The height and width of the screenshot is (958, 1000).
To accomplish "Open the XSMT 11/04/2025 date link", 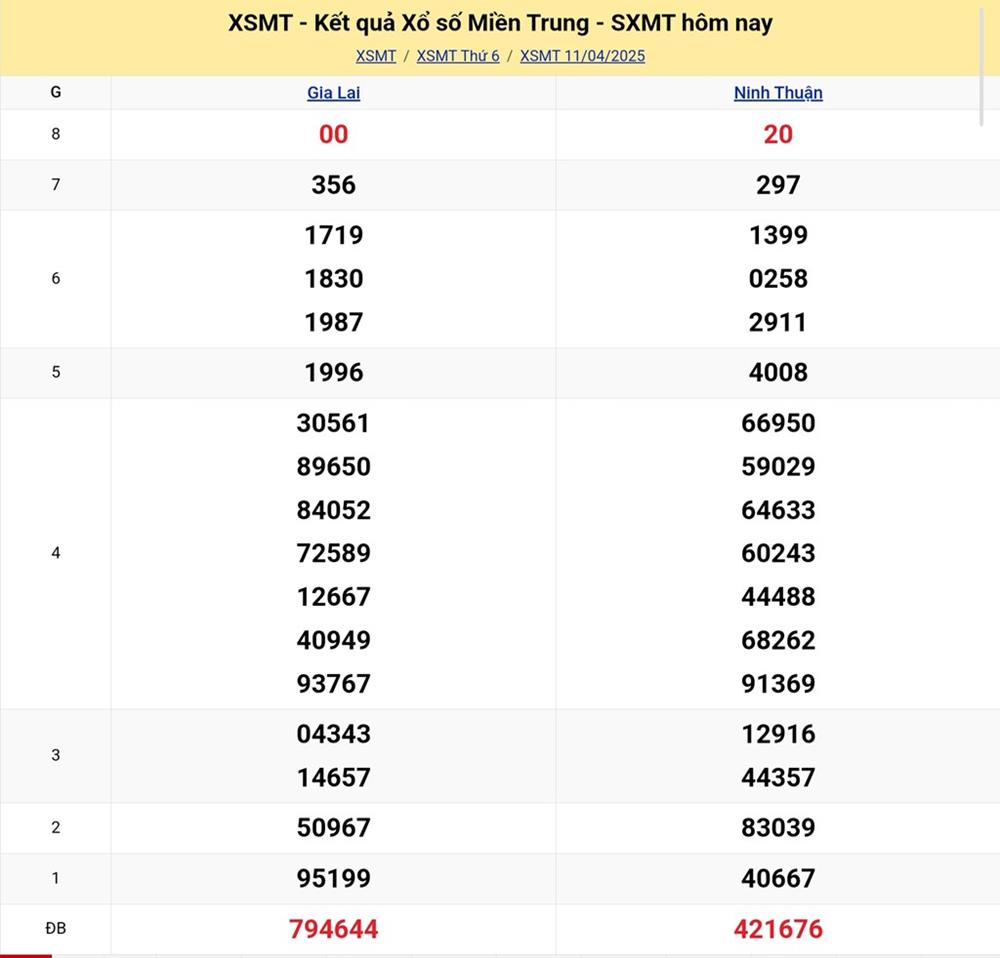I will click(x=582, y=56).
